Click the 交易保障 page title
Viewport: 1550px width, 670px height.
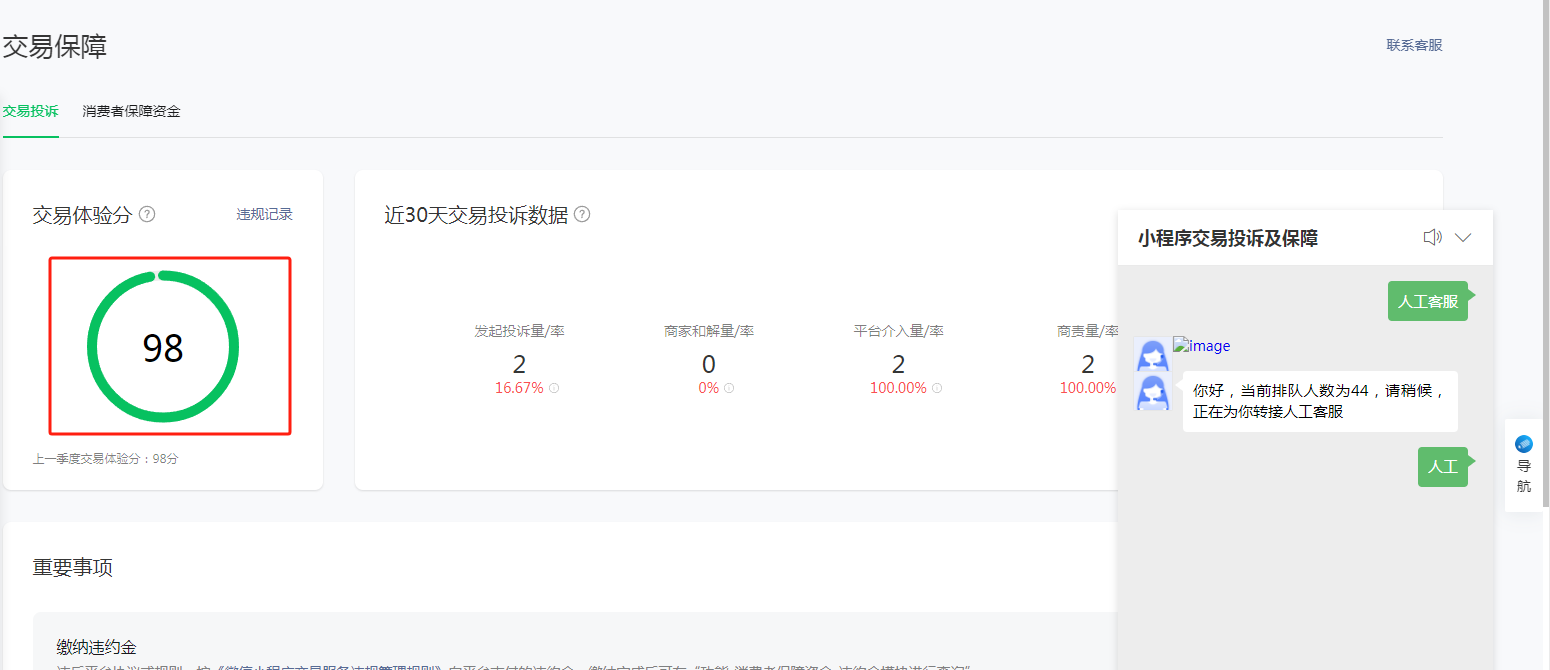(x=55, y=46)
